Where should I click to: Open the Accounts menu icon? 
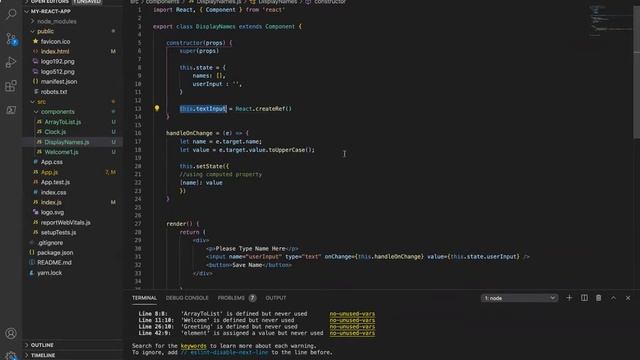click(x=11, y=333)
